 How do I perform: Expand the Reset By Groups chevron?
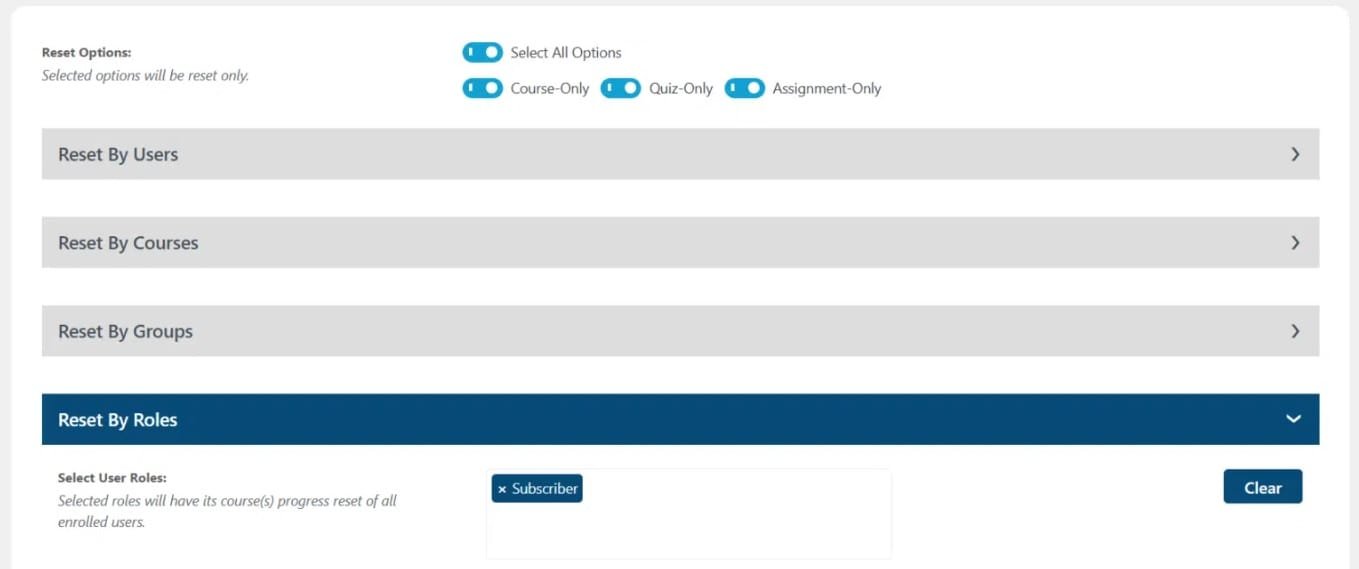(1295, 331)
